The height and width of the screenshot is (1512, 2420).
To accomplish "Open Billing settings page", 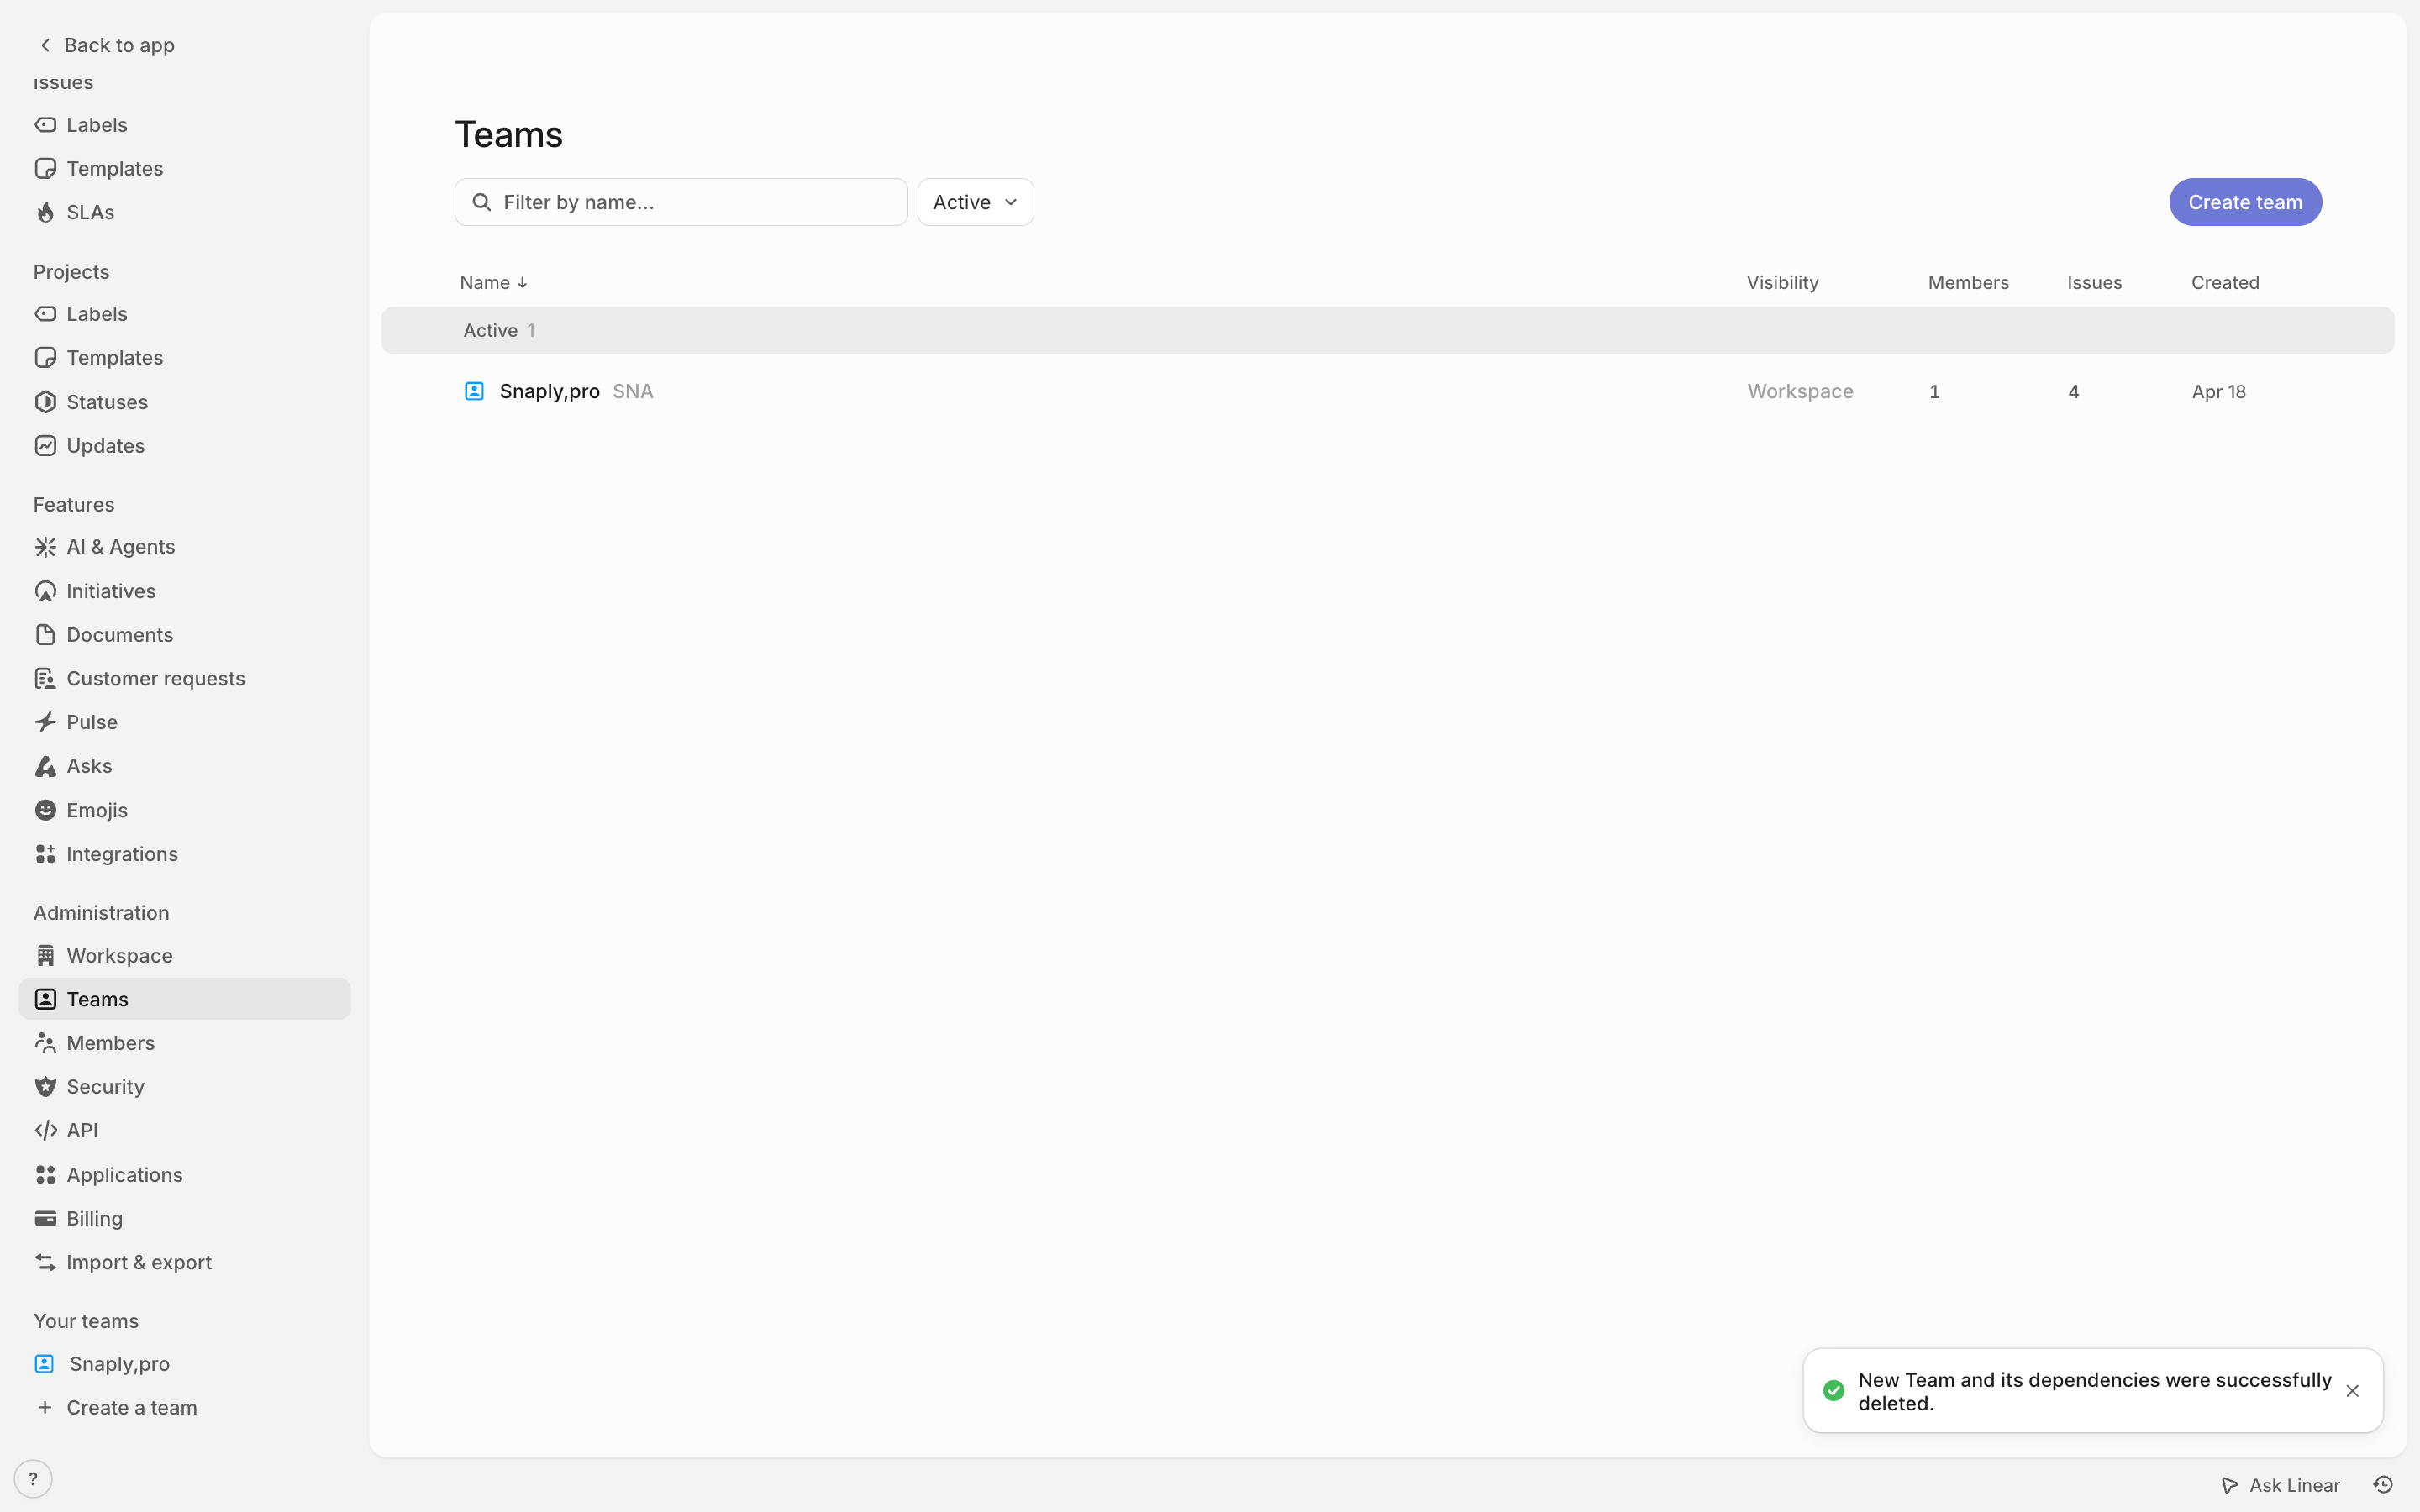I will [x=184, y=1218].
